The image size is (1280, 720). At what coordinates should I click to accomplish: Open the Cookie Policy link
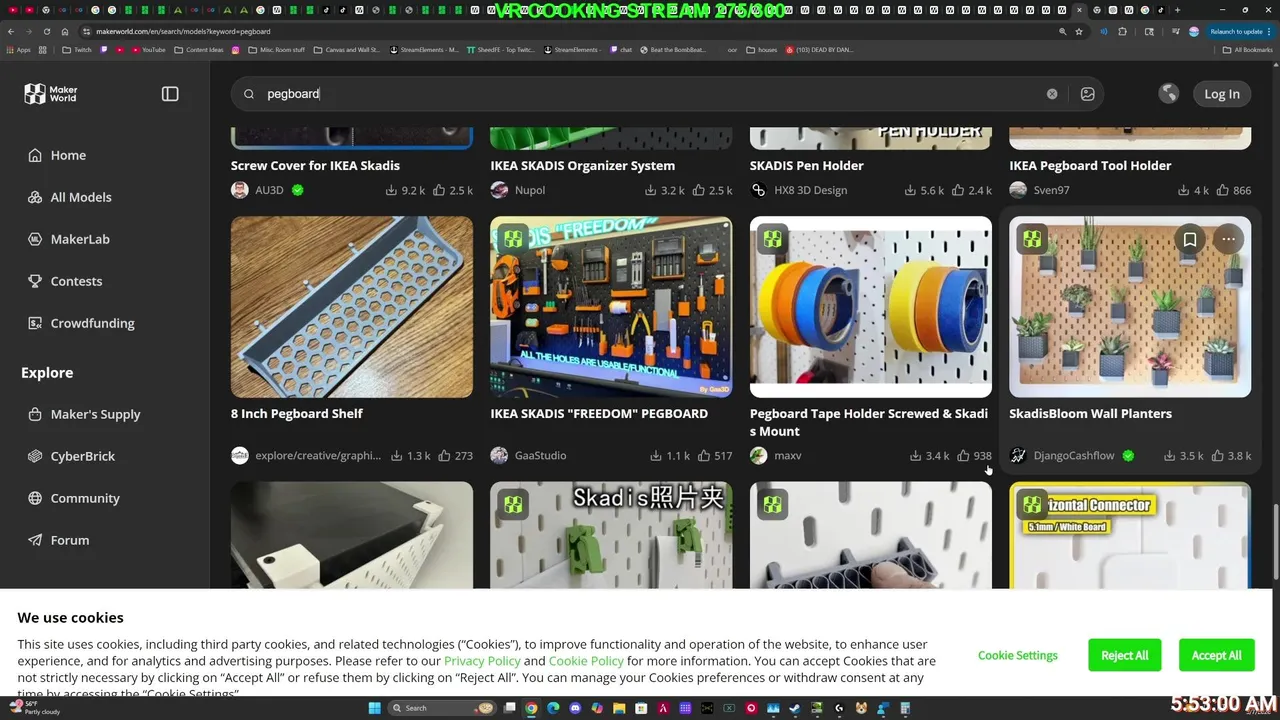tap(586, 661)
